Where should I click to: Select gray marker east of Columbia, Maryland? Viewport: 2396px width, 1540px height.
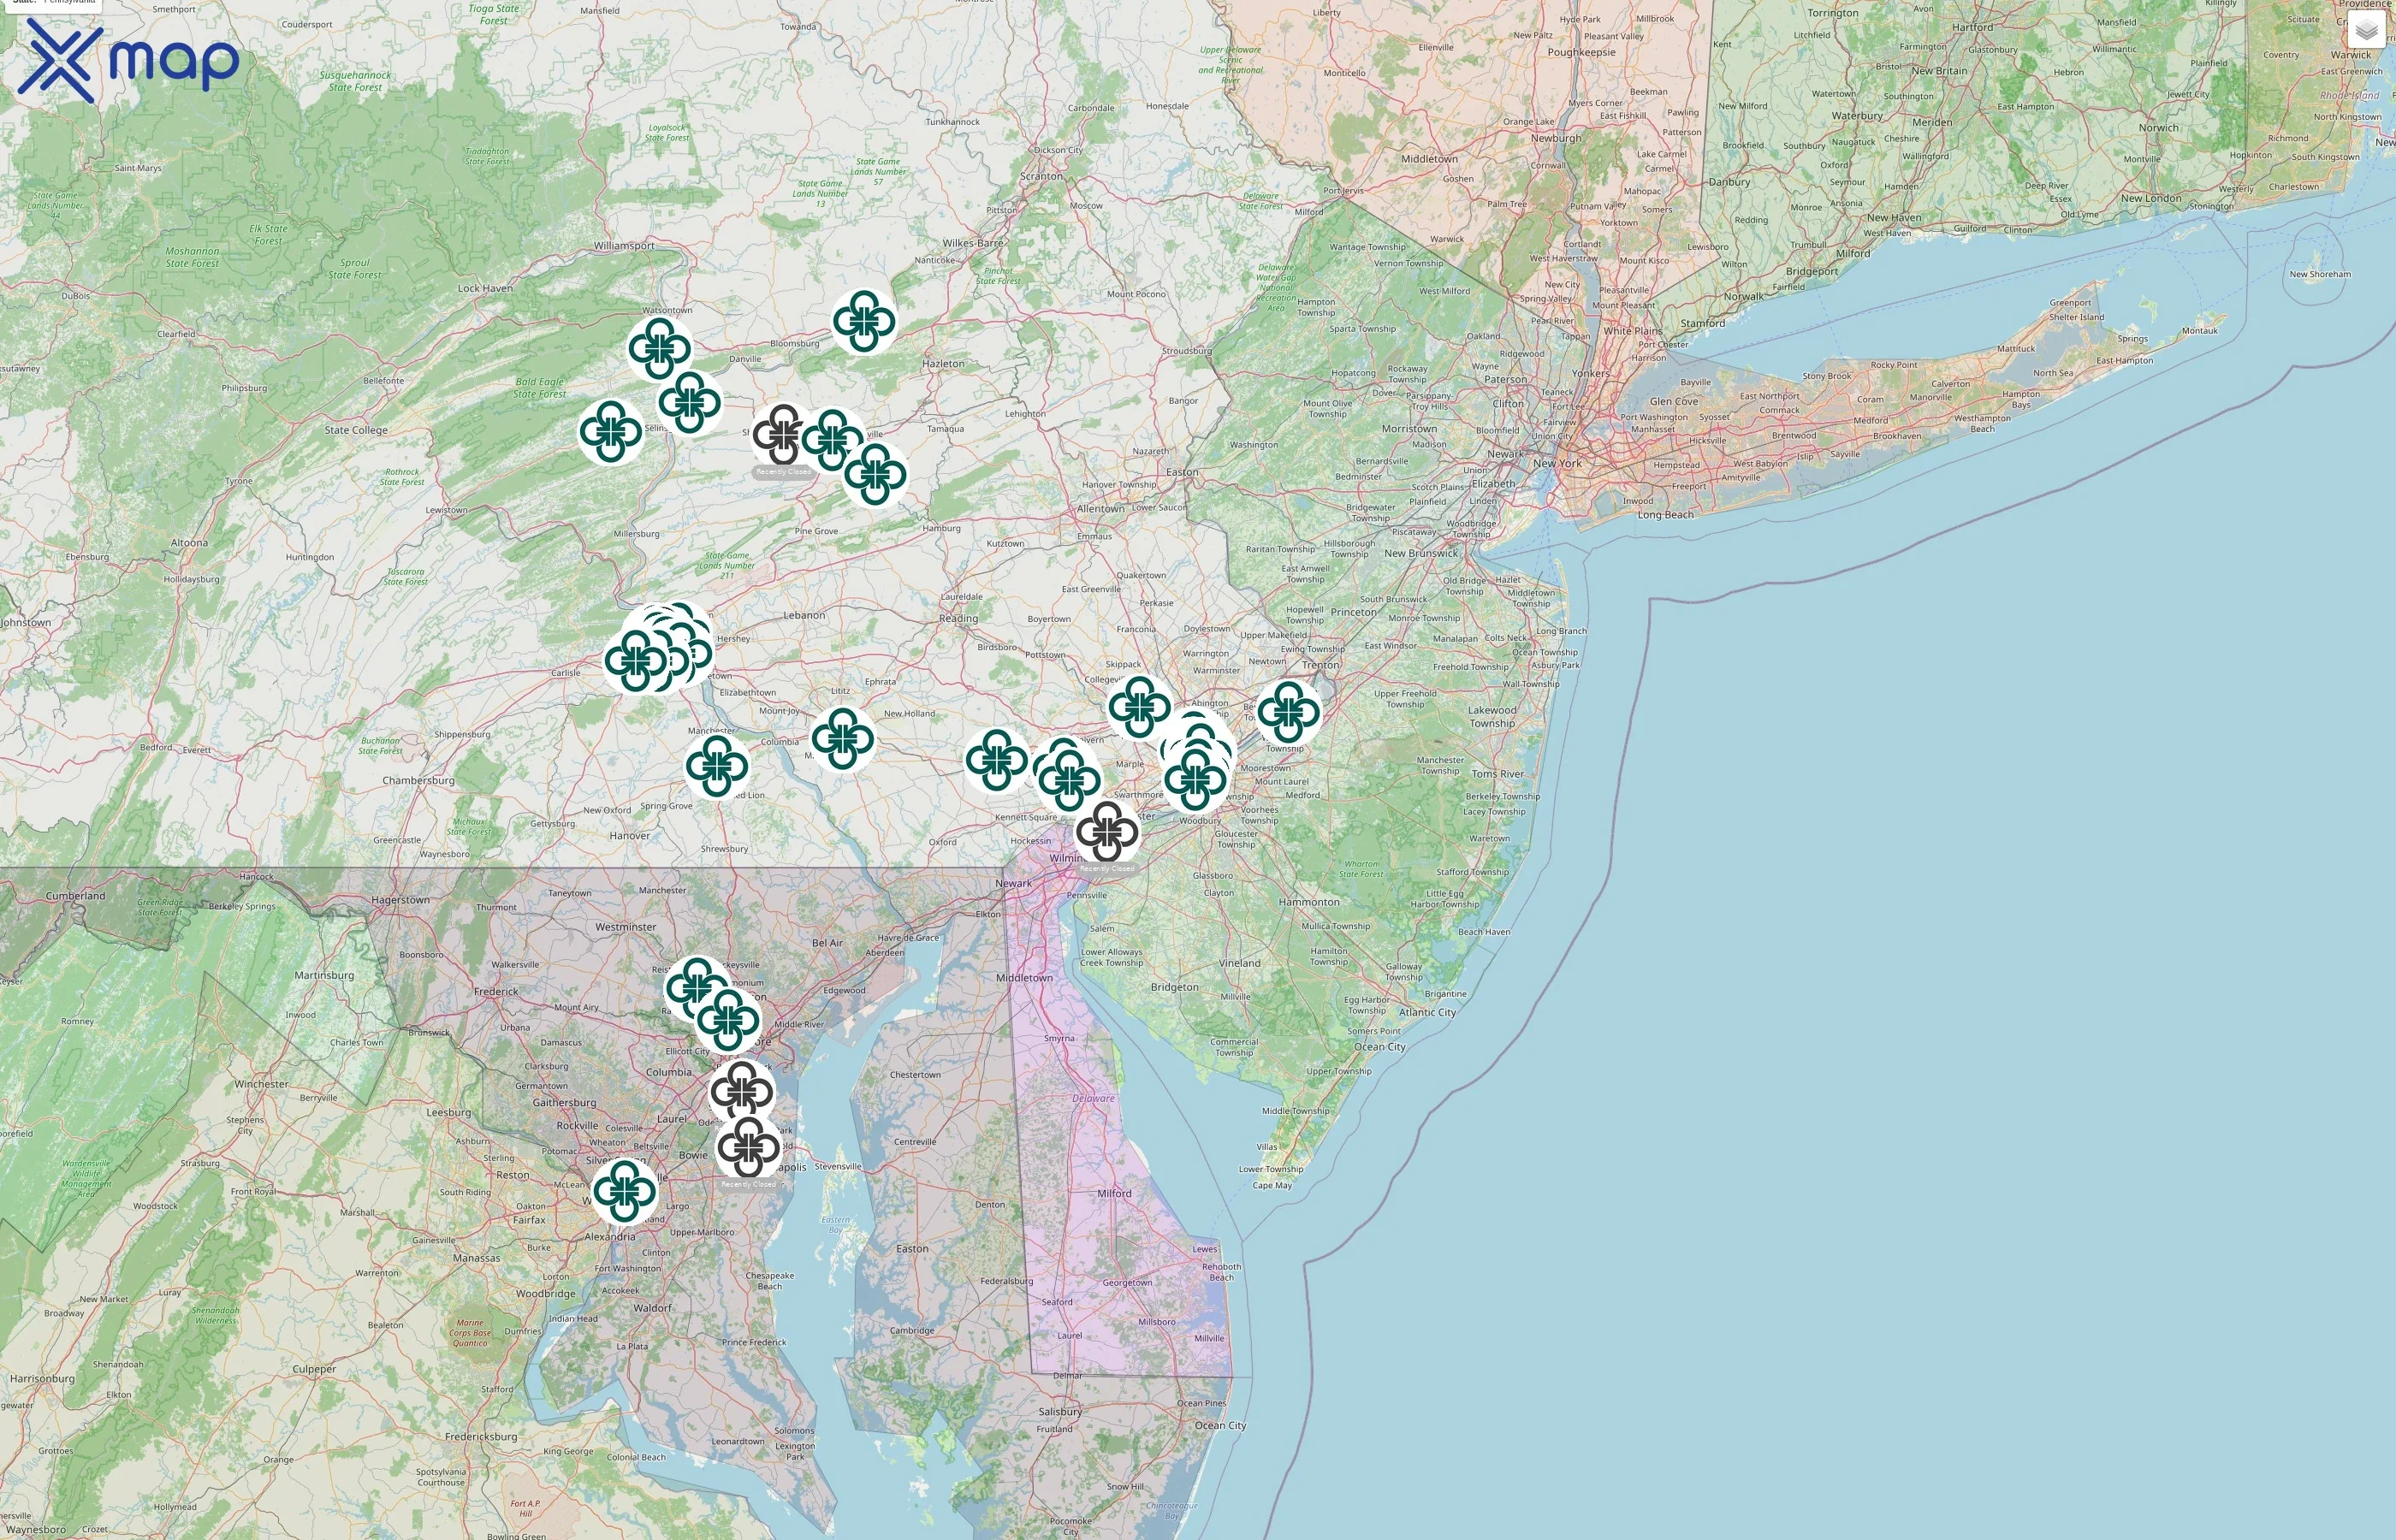[742, 1091]
